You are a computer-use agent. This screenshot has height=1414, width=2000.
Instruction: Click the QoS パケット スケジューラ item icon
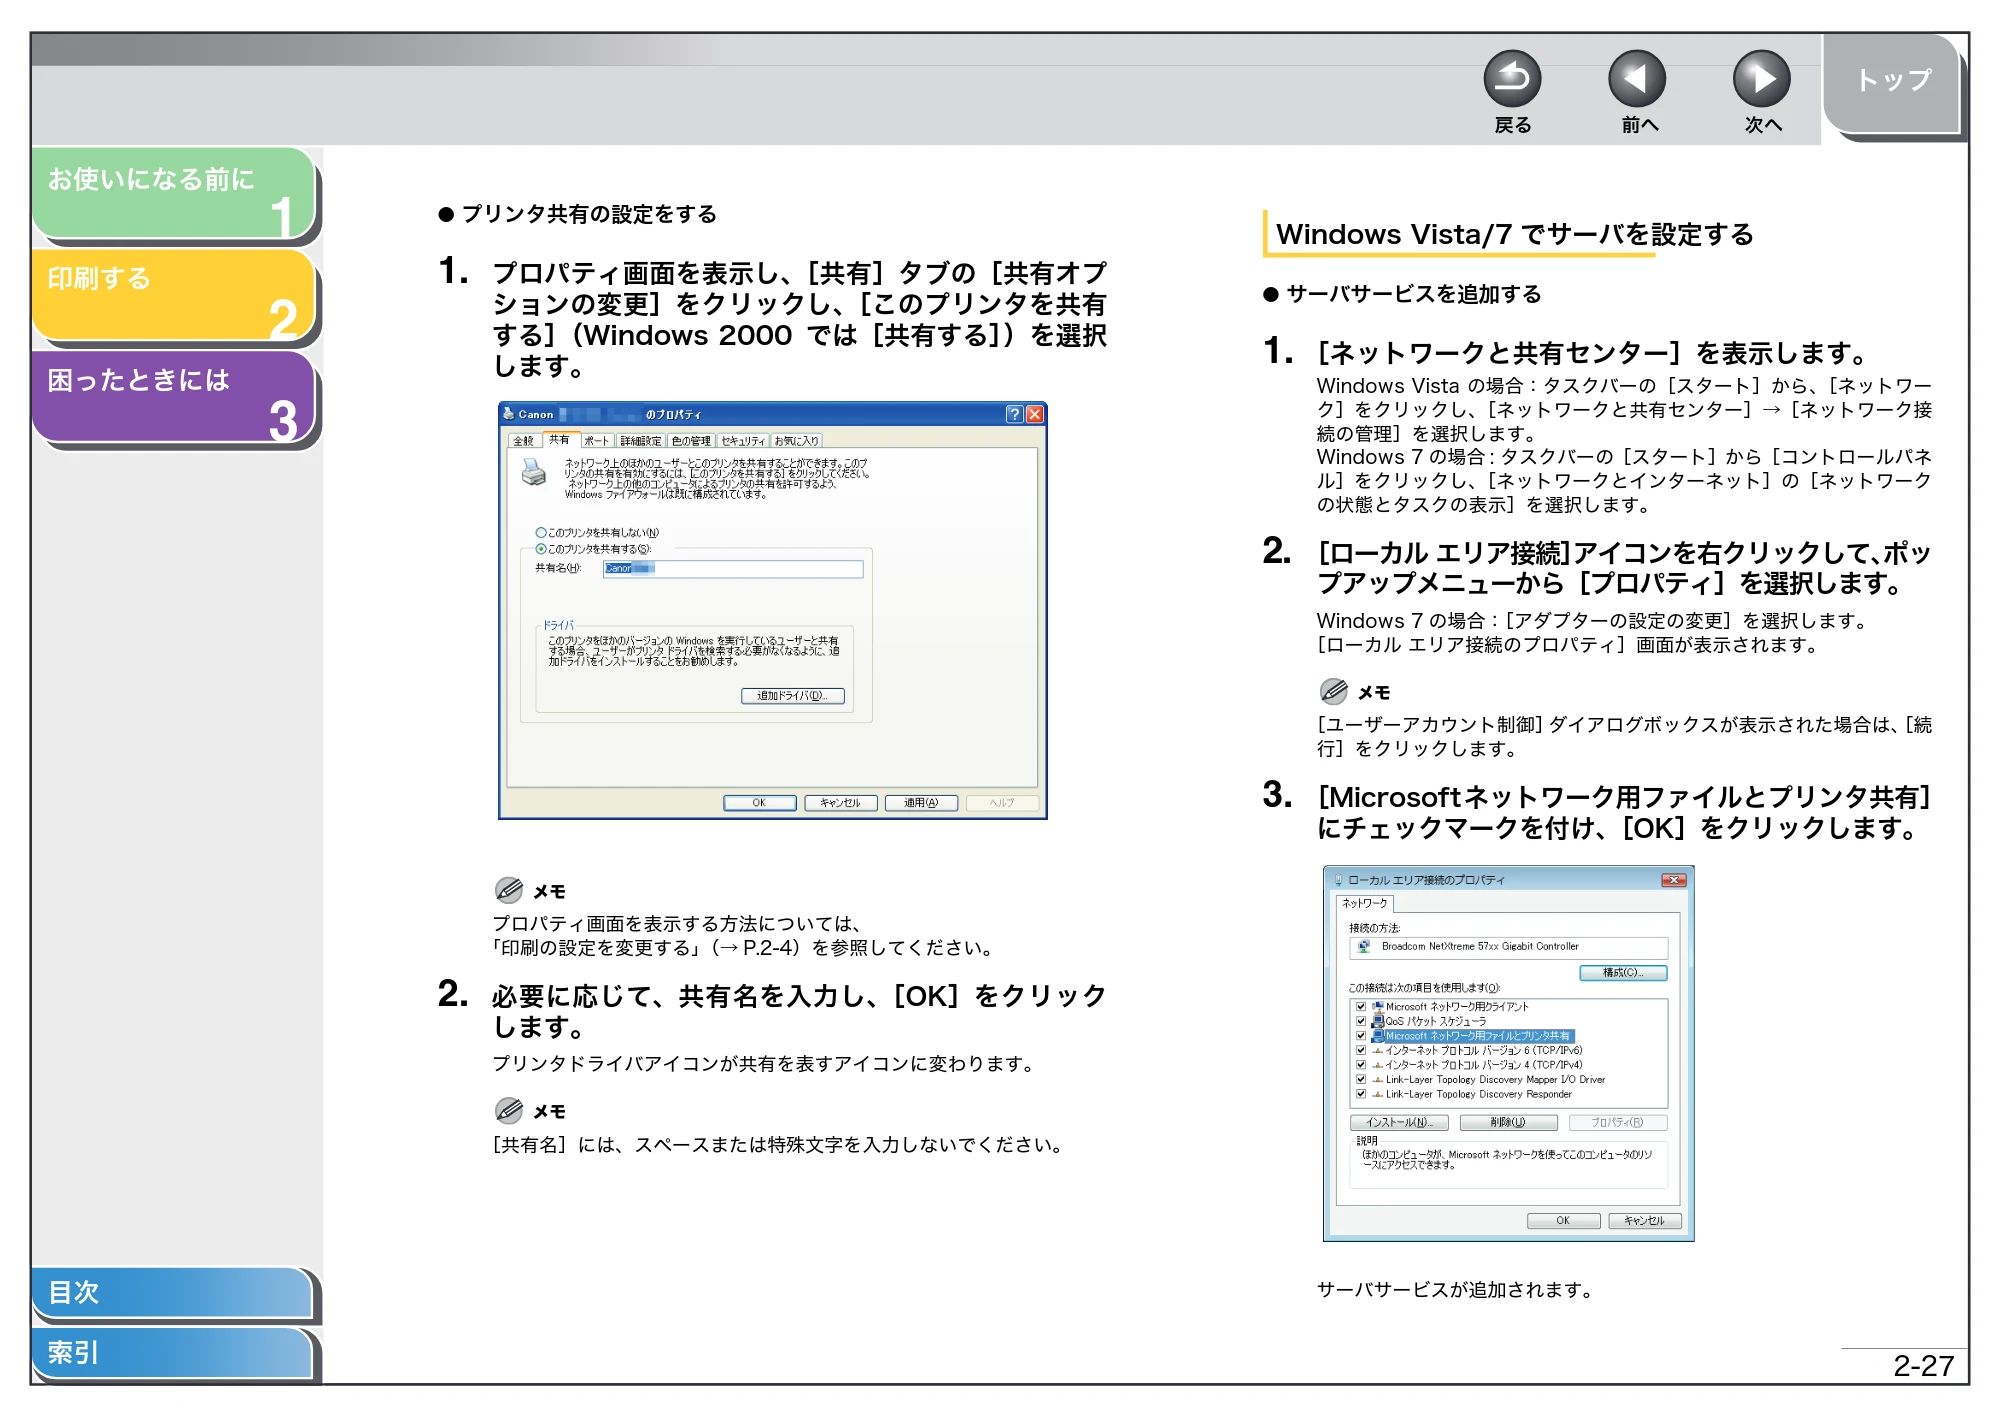point(1378,1022)
